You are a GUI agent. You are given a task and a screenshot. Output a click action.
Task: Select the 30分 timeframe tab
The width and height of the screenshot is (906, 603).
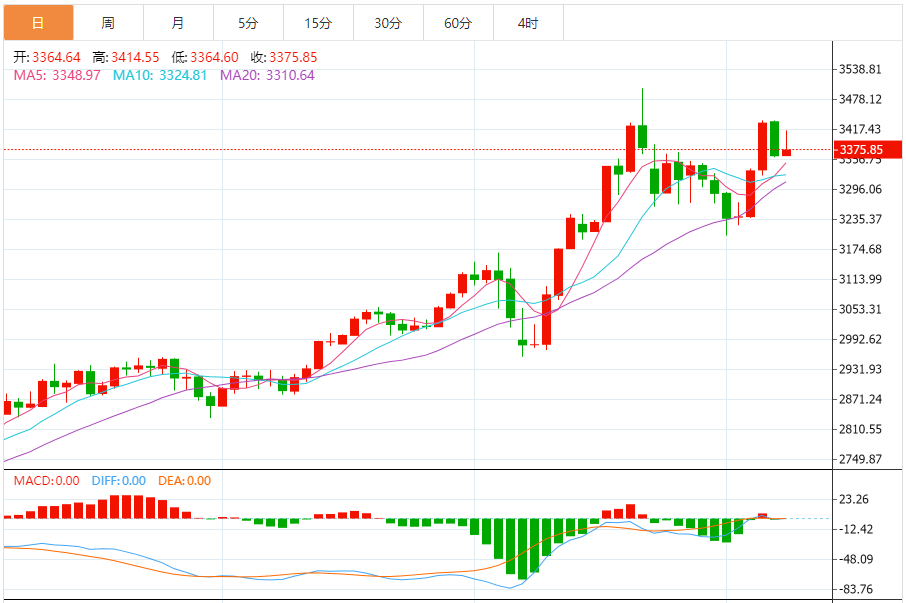pyautogui.click(x=388, y=23)
